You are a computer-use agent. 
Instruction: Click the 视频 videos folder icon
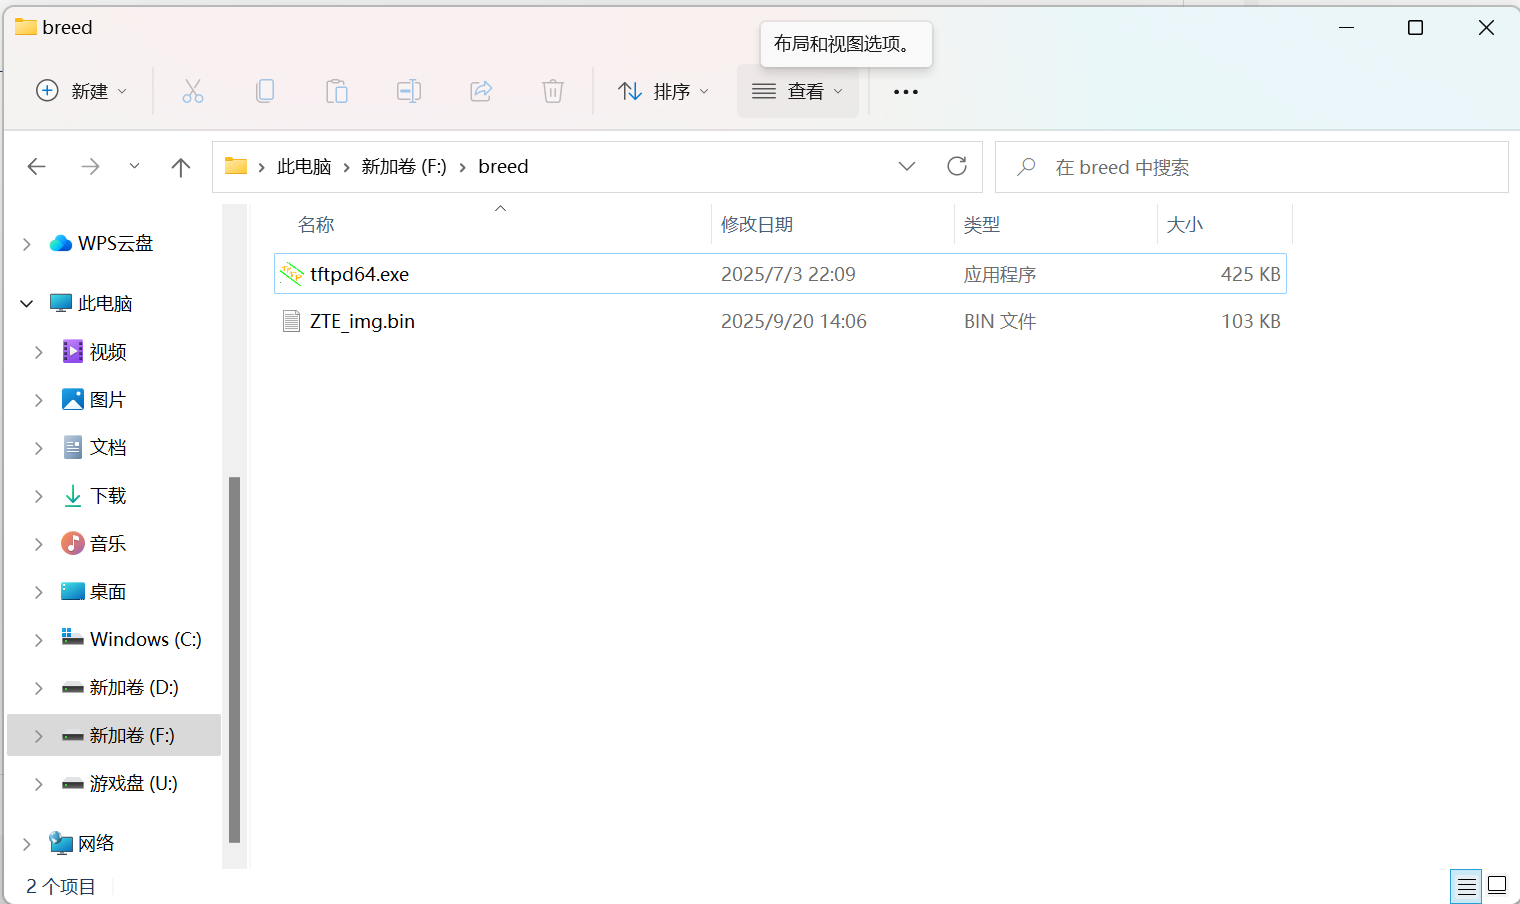point(73,351)
